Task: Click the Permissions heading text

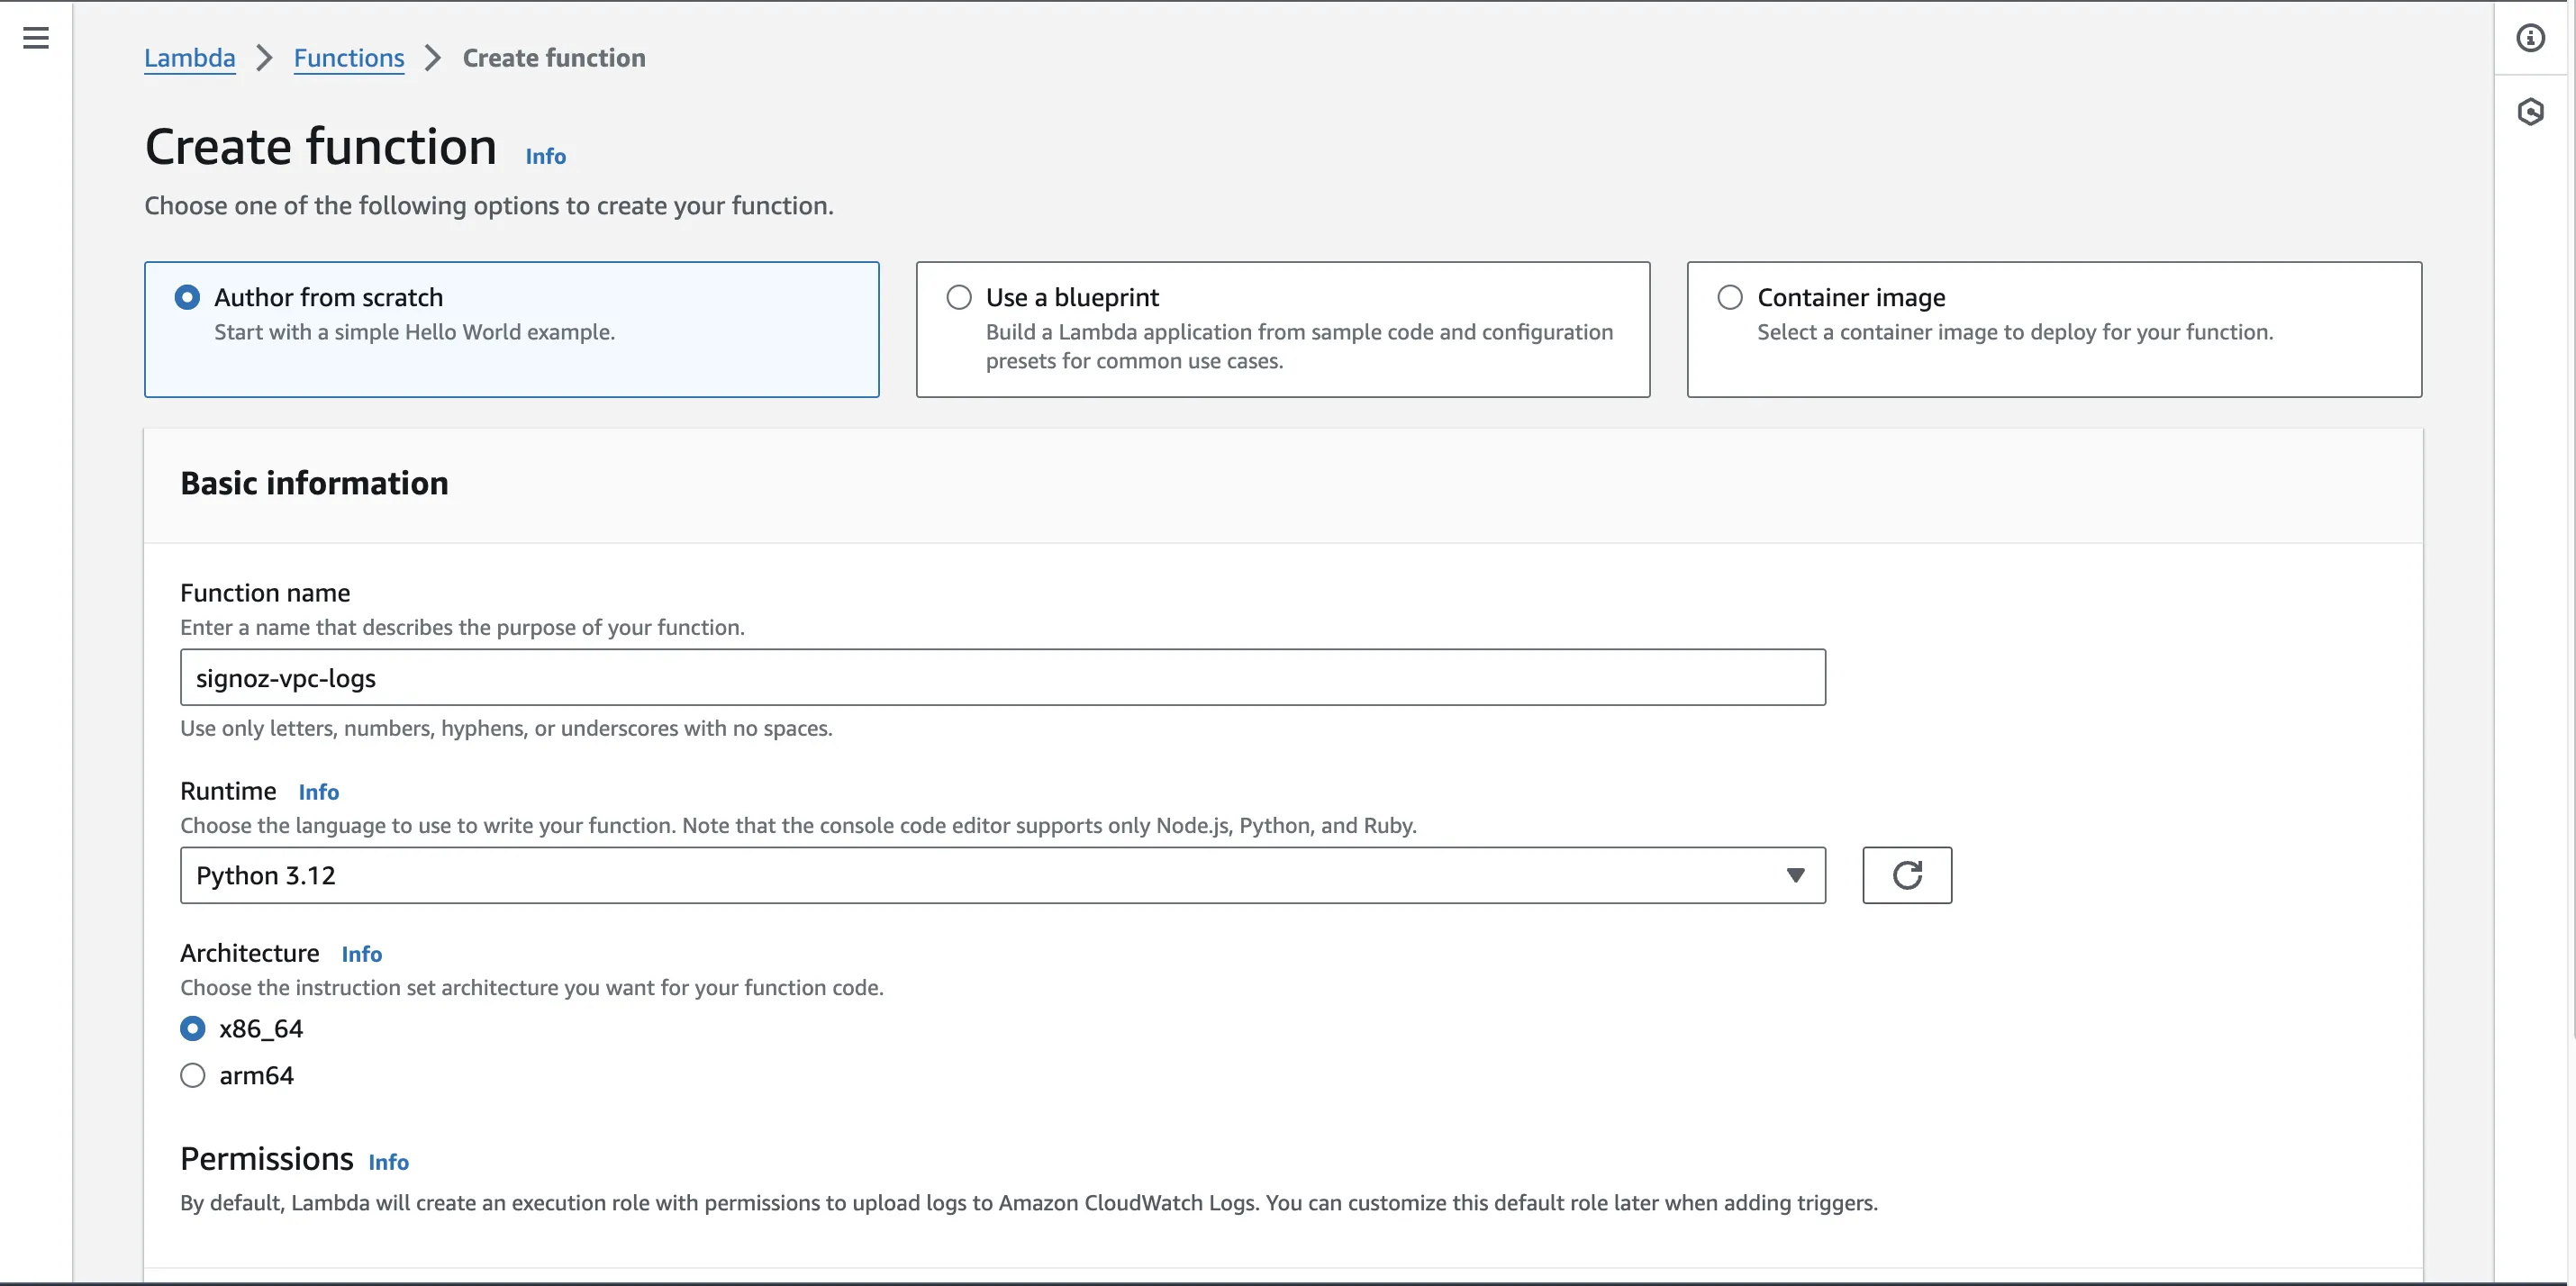Action: coord(267,1158)
